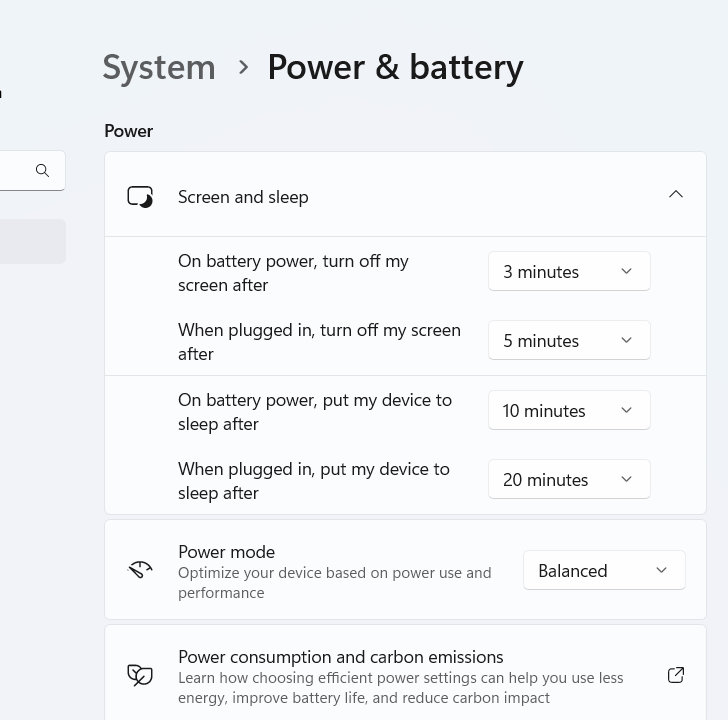Click the Power mode gauge icon
Image resolution: width=728 pixels, height=720 pixels.
(x=140, y=570)
